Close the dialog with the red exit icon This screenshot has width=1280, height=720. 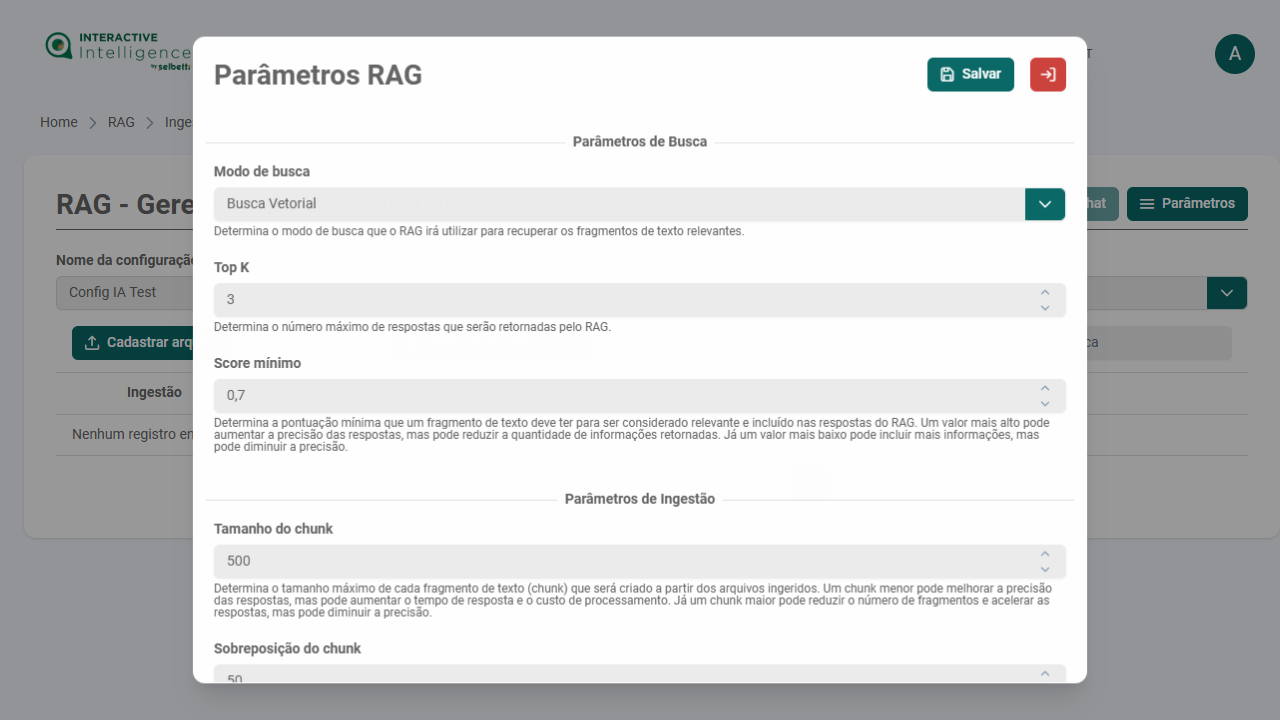[1048, 75]
